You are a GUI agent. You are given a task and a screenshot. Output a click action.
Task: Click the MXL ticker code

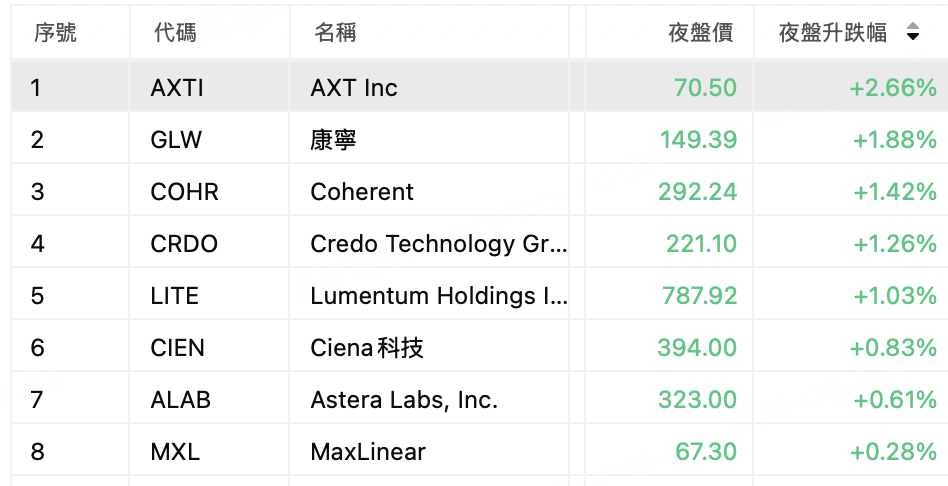tap(175, 452)
